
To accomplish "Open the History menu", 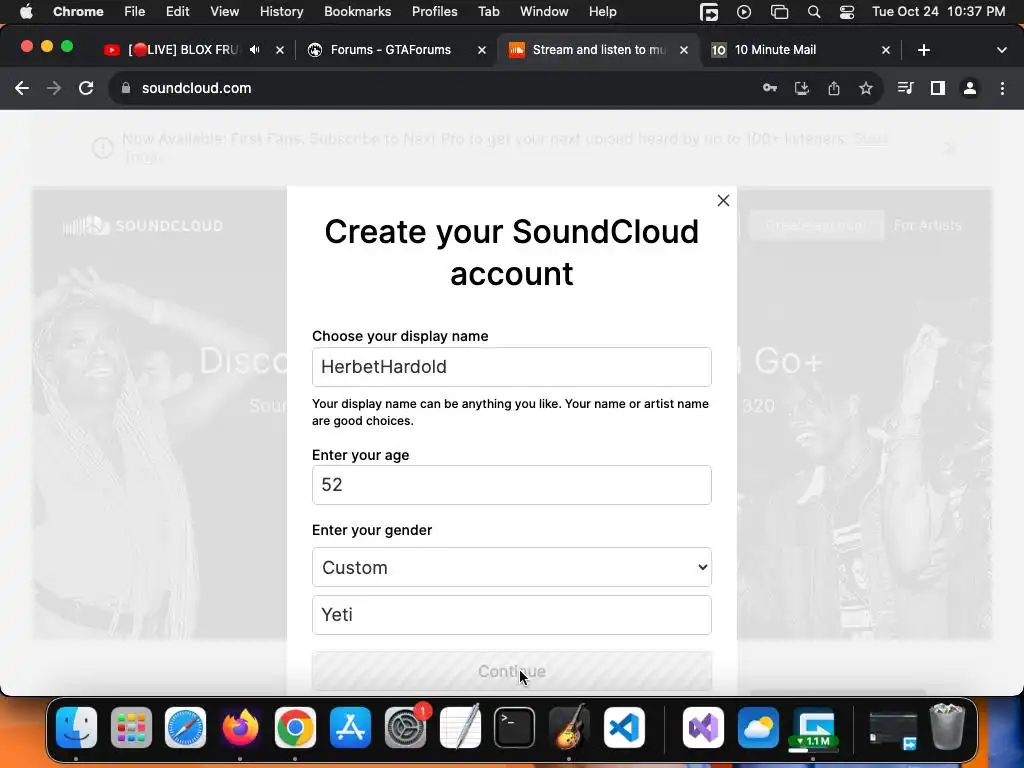I will click(x=281, y=12).
